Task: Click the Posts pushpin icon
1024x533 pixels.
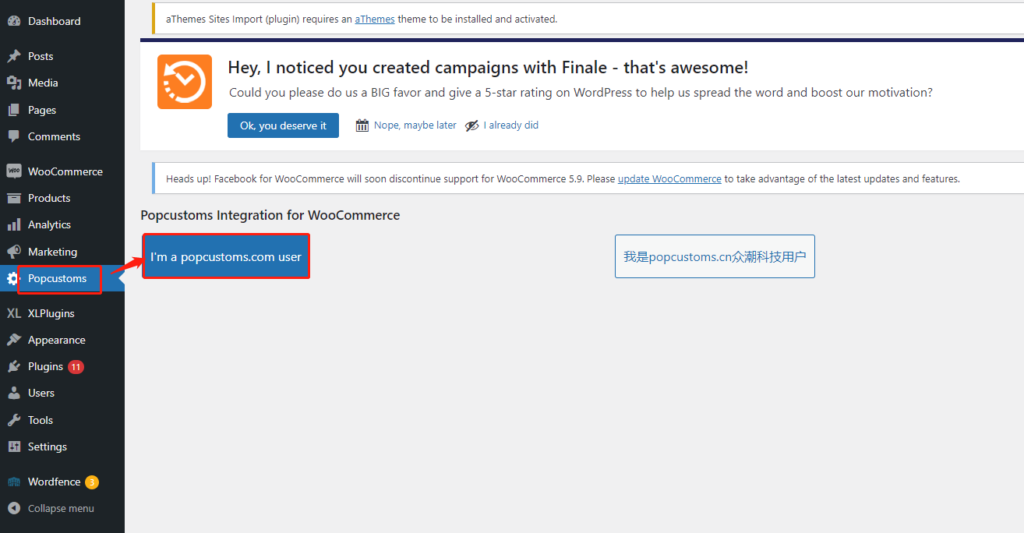Action: (14, 56)
